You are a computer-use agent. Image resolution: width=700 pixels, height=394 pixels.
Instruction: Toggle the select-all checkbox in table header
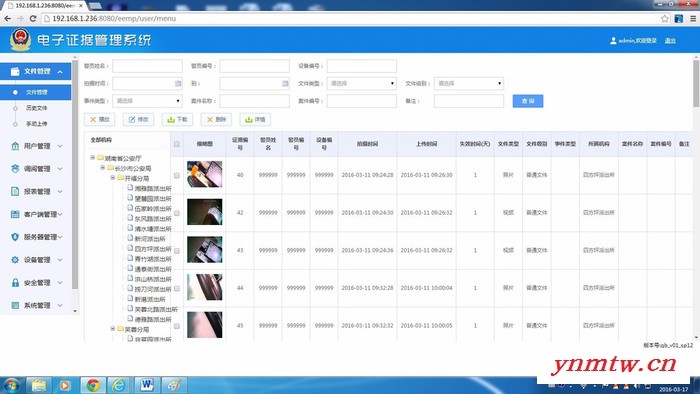click(177, 144)
